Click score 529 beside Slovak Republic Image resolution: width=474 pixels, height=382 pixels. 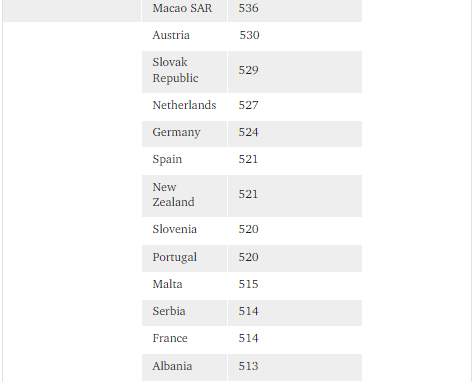[x=248, y=70]
